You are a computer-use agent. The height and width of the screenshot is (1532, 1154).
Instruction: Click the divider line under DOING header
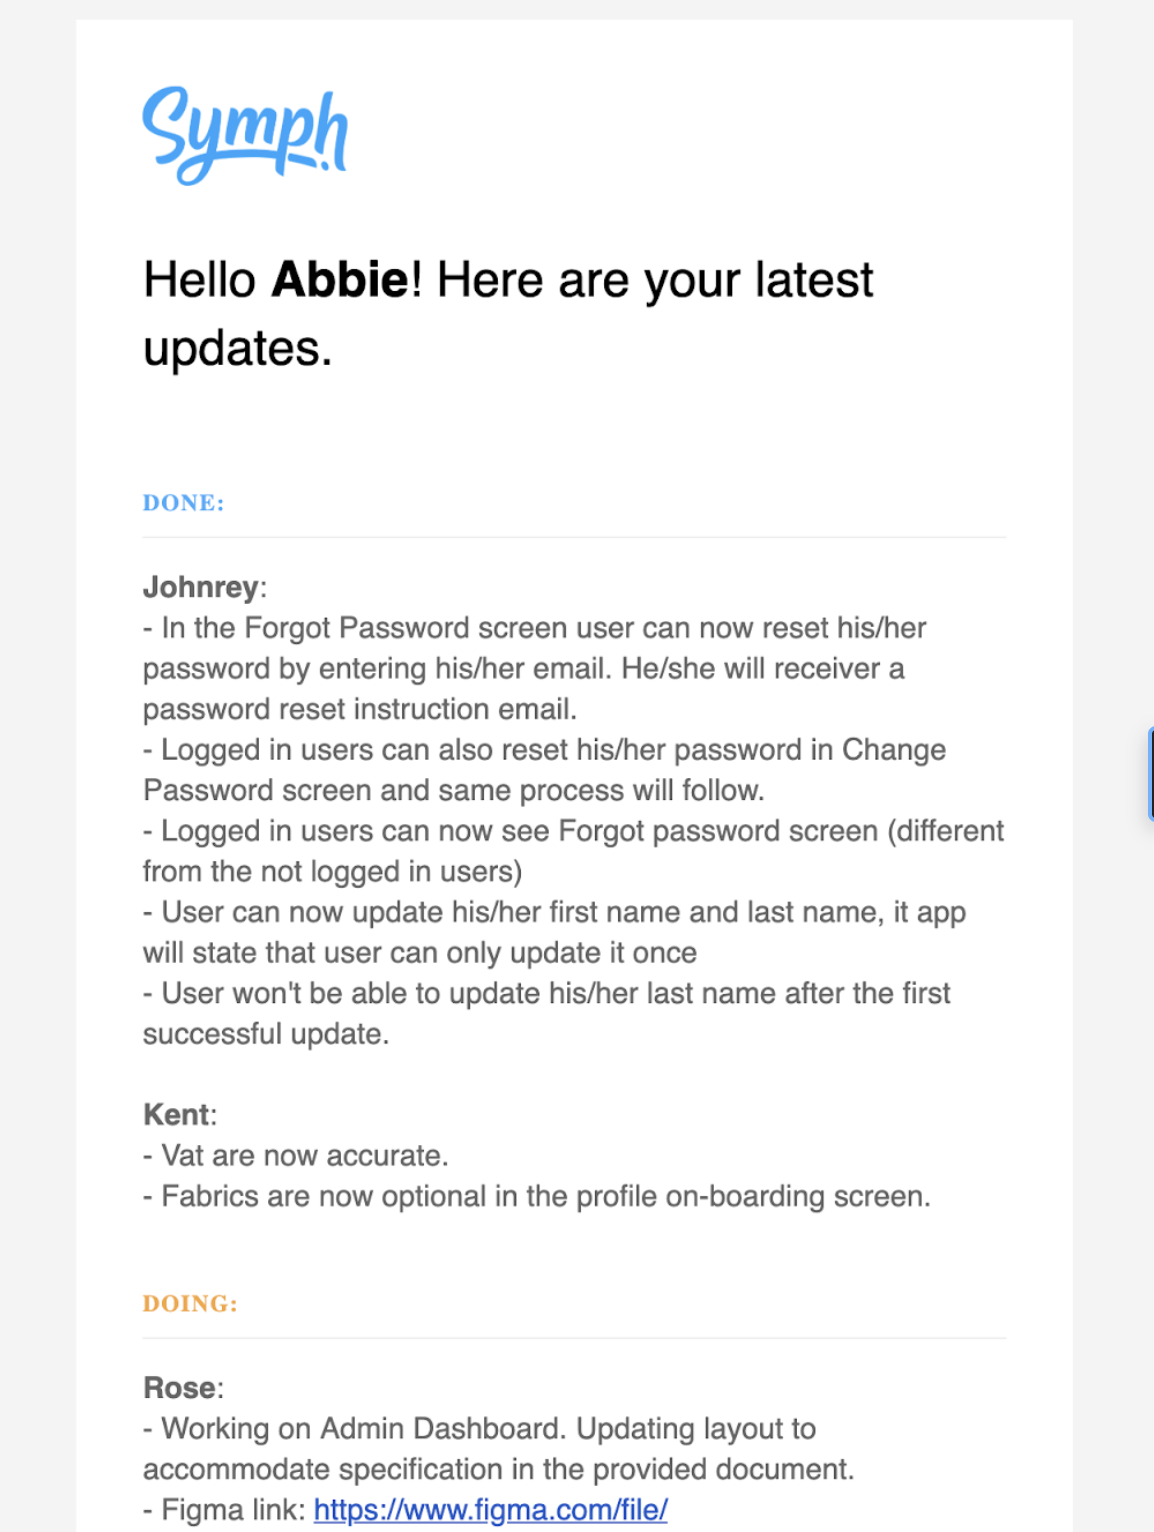click(574, 1338)
